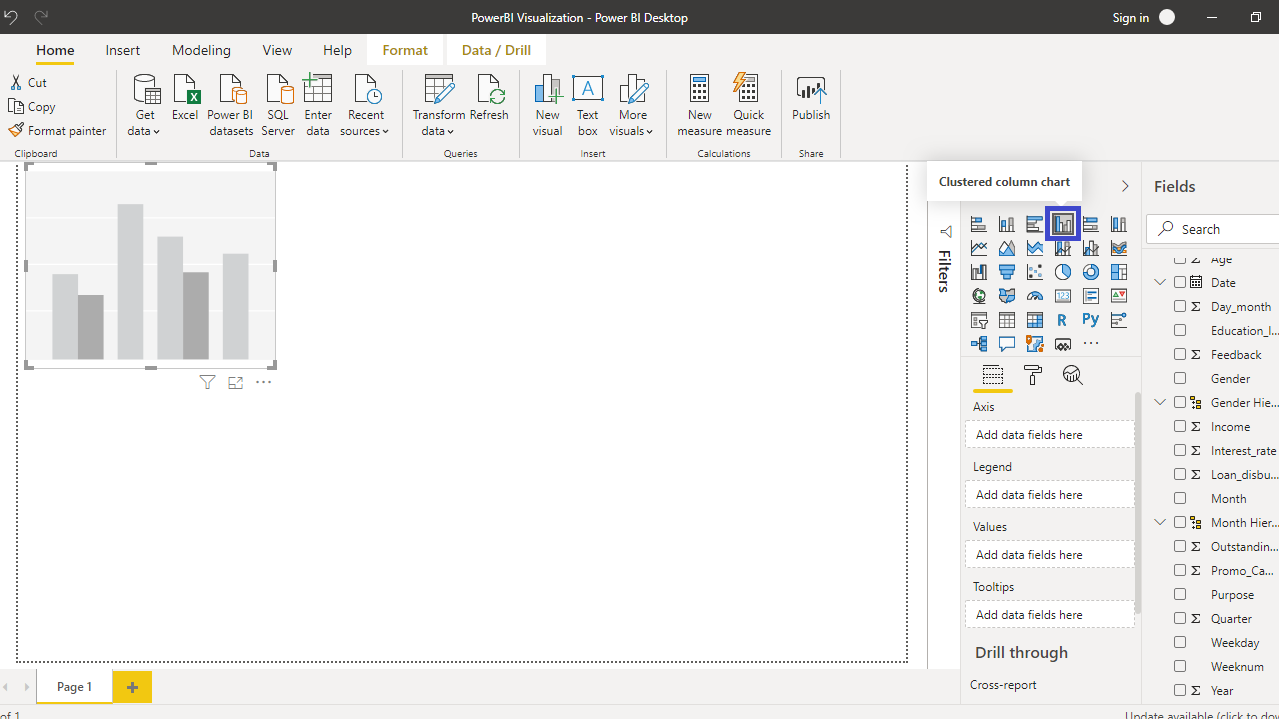Select the Waterfall chart visual

click(979, 272)
